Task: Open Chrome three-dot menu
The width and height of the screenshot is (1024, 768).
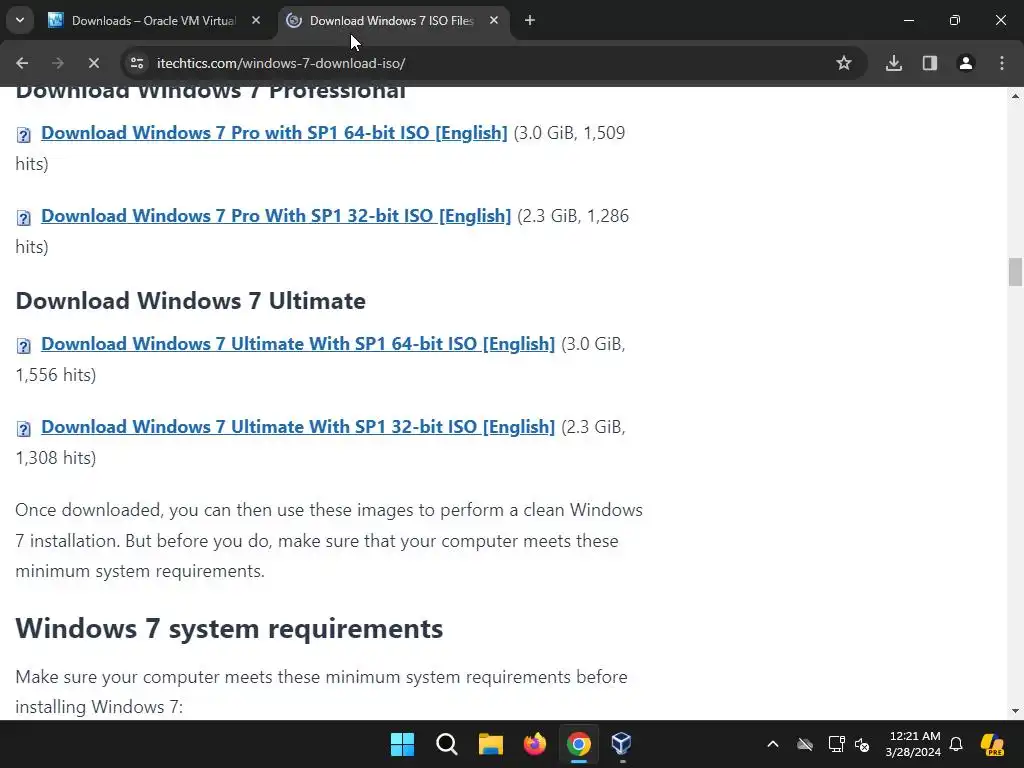Action: pyautogui.click(x=1002, y=63)
